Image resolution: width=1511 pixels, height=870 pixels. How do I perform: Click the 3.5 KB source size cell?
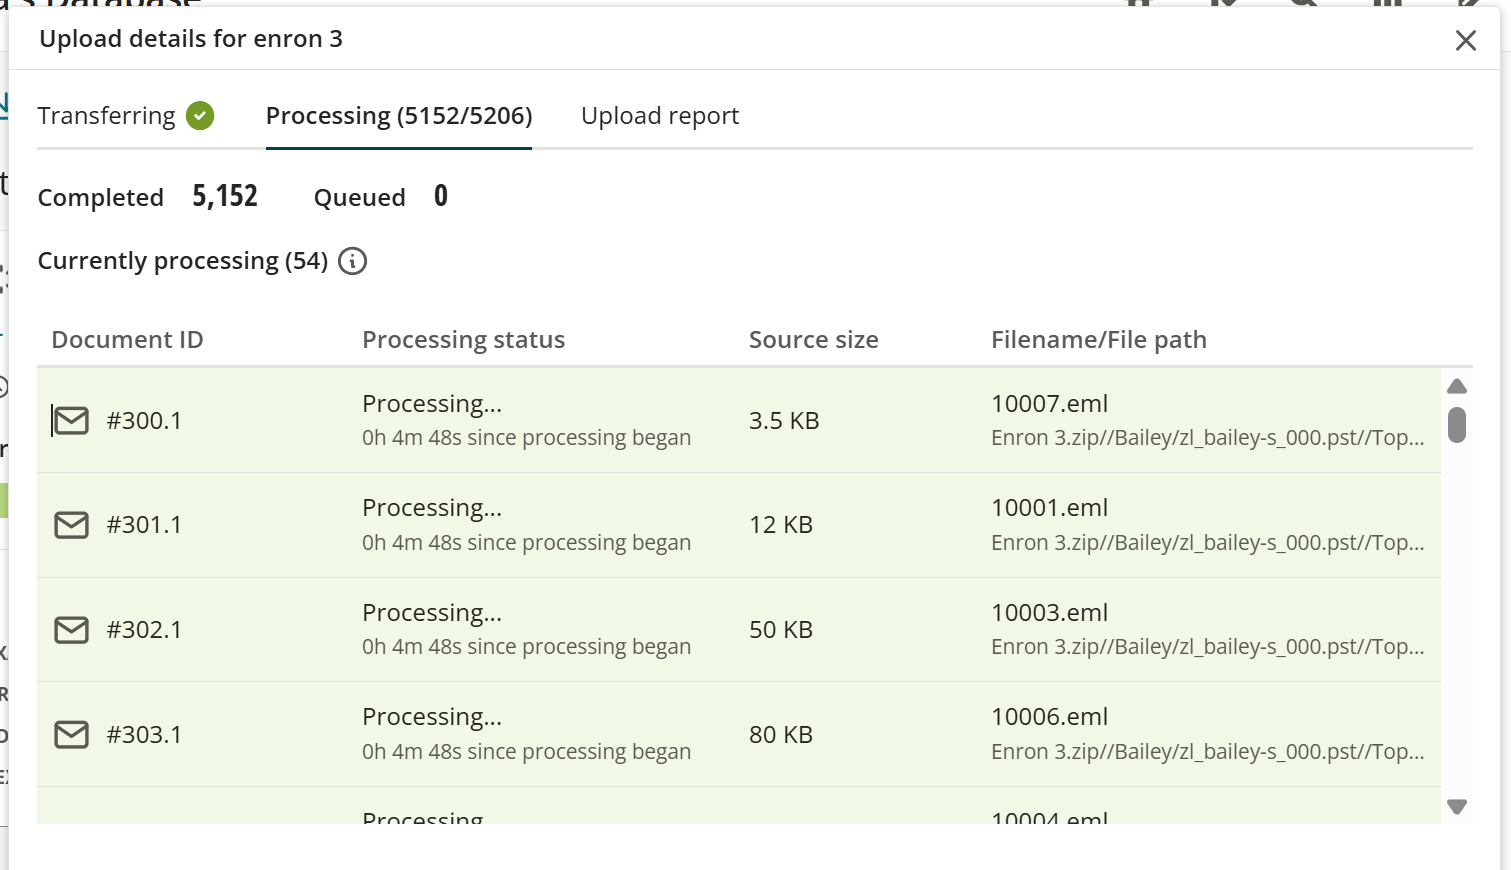coord(784,421)
